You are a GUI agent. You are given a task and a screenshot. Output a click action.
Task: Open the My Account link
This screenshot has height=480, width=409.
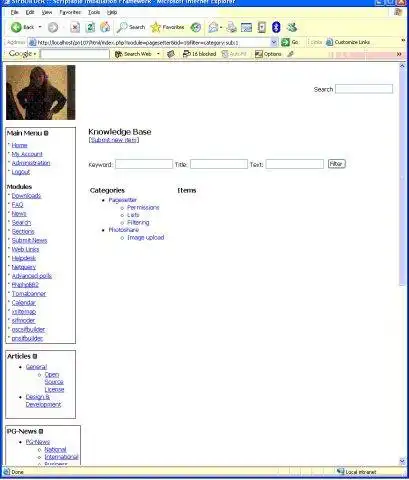[27, 154]
